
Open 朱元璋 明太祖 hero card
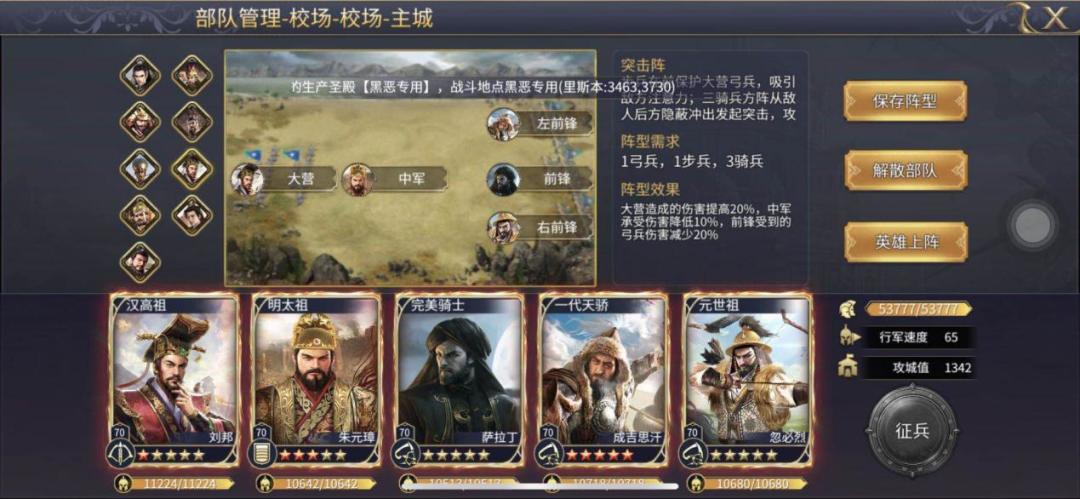pos(316,380)
